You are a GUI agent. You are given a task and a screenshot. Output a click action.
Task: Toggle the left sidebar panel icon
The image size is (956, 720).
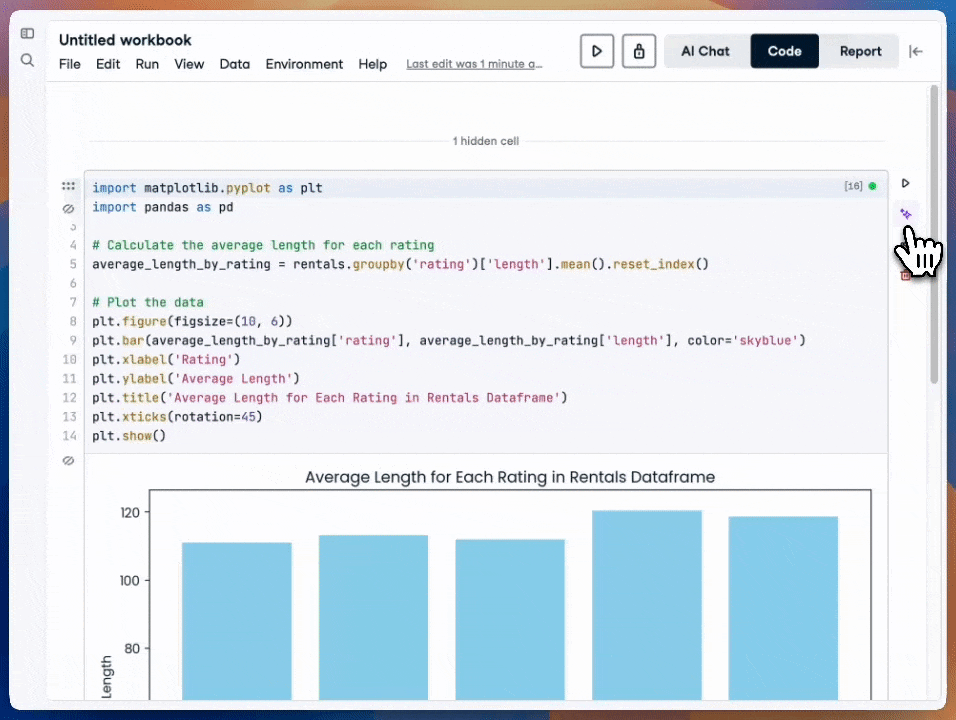click(x=27, y=34)
